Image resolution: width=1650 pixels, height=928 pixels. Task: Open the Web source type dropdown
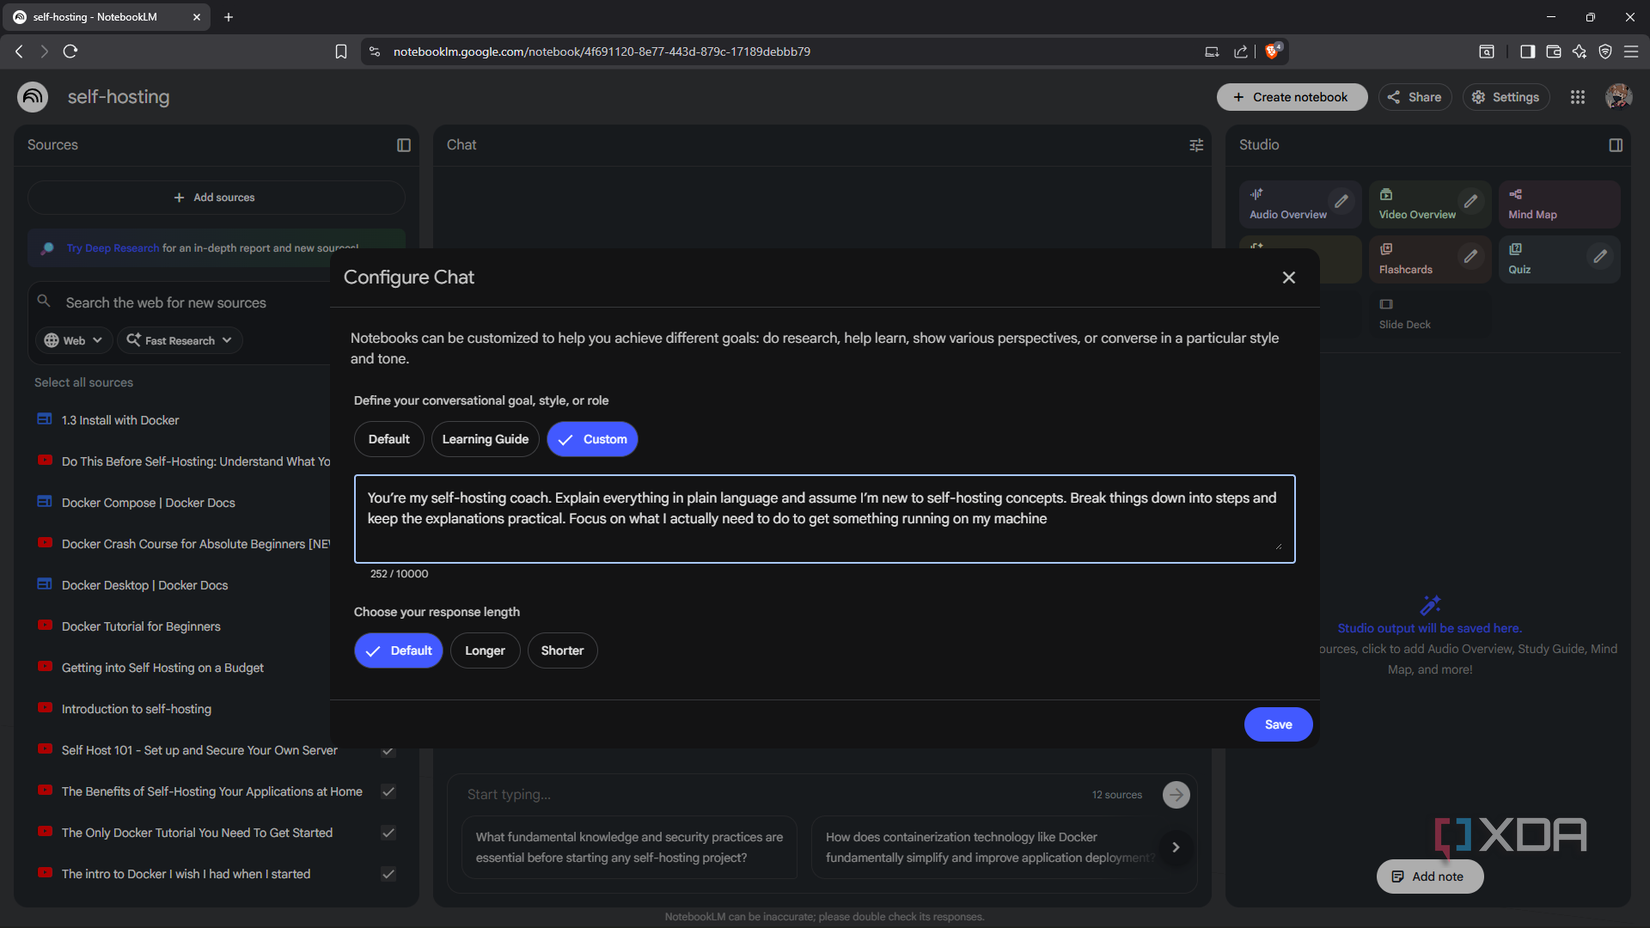pyautogui.click(x=72, y=340)
